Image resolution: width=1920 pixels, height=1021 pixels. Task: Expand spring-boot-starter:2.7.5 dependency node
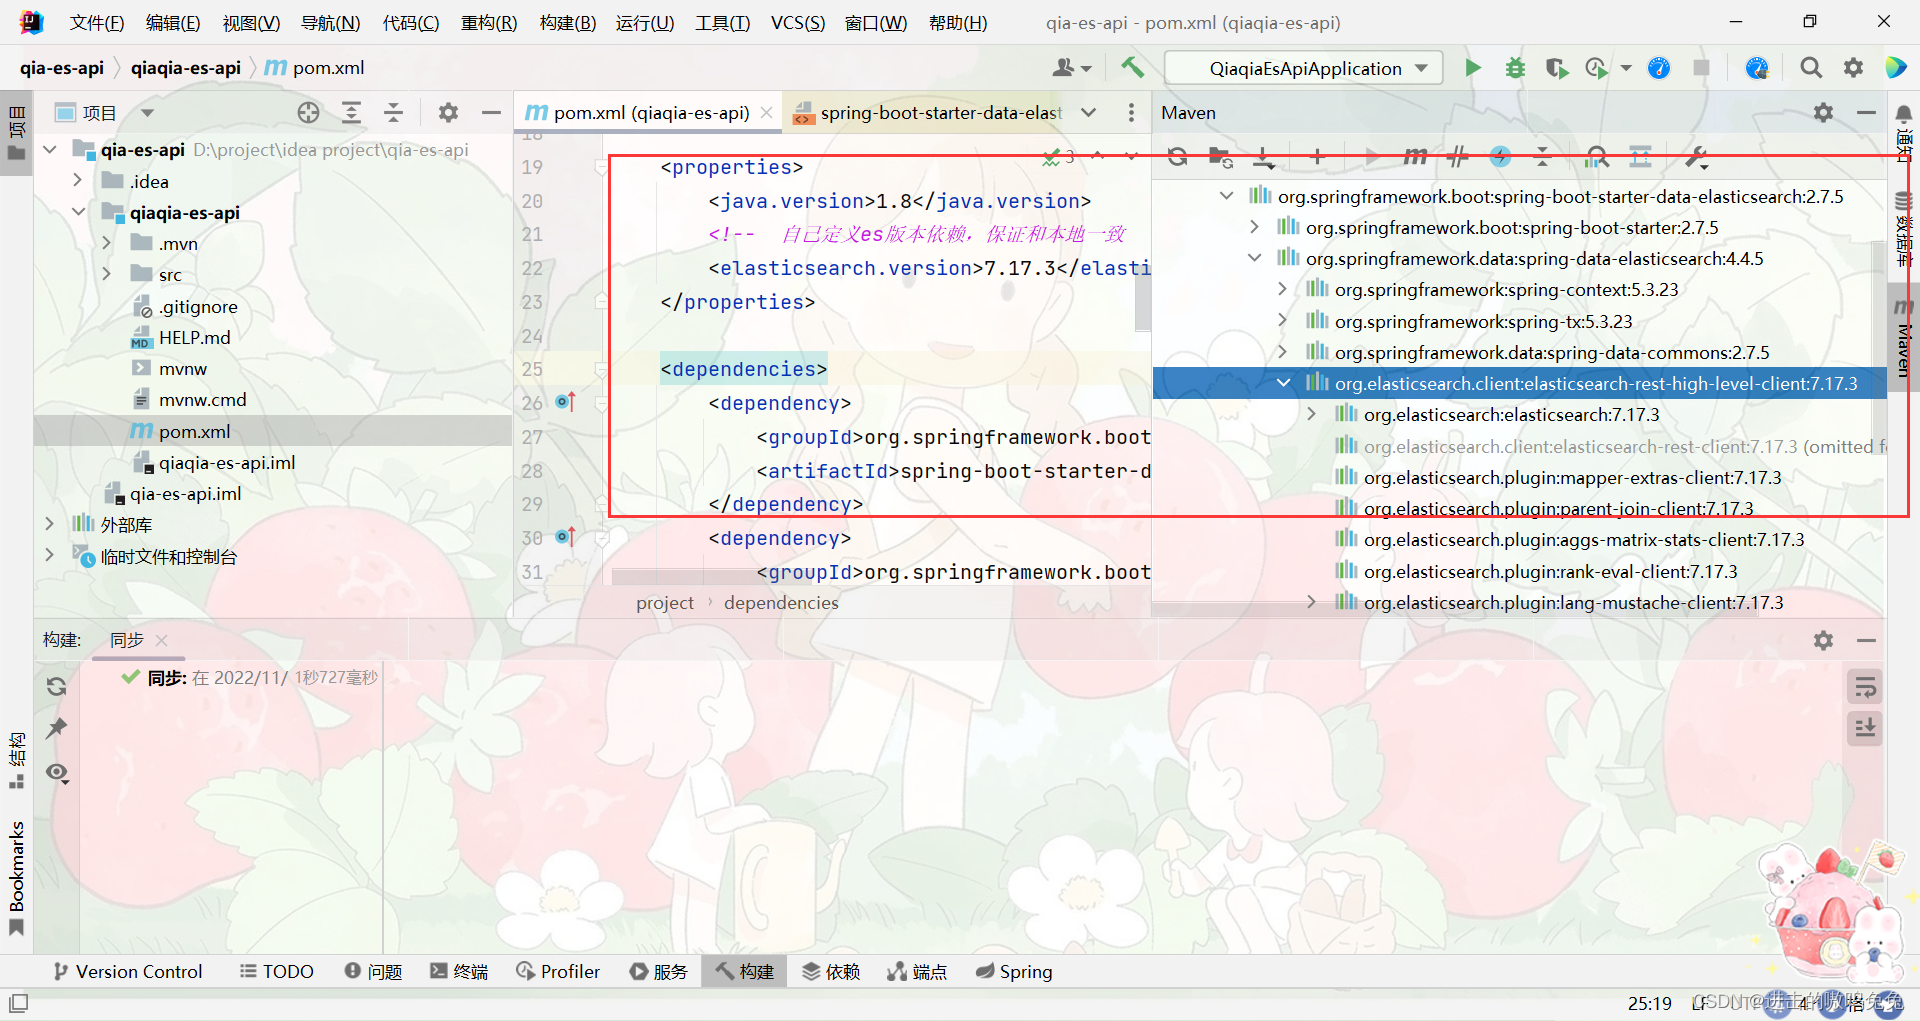pos(1255,227)
